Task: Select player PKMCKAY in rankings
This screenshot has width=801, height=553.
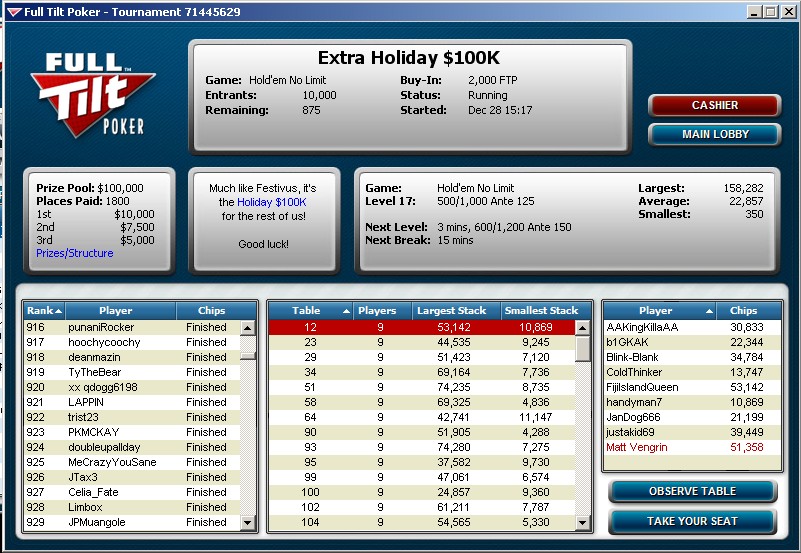Action: tap(132, 432)
